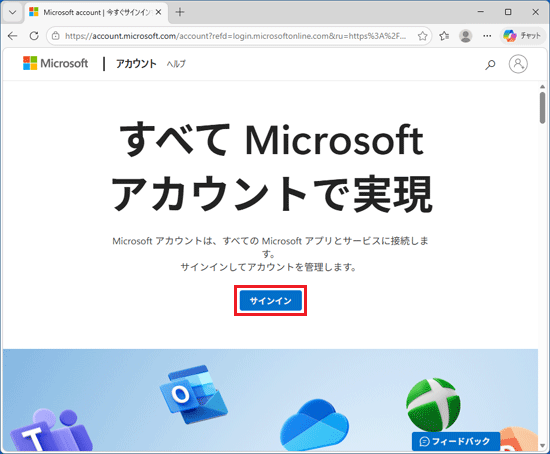Click the Teams app icon
550x454 pixels.
(x=51, y=431)
